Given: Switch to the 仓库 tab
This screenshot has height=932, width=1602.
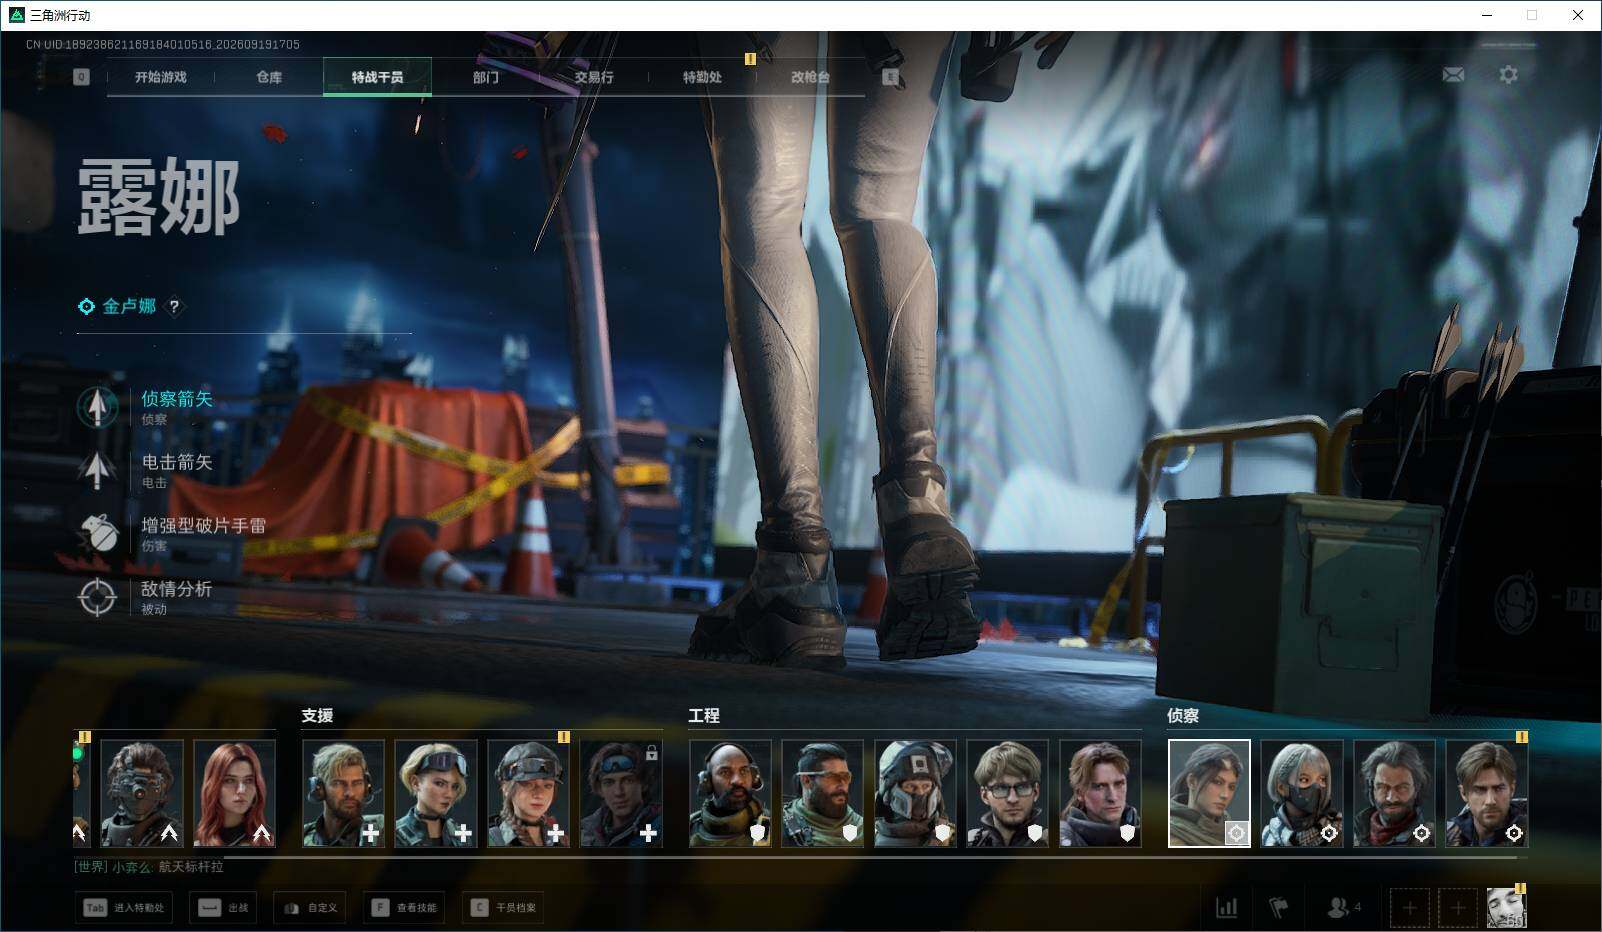Looking at the screenshot, I should [269, 77].
